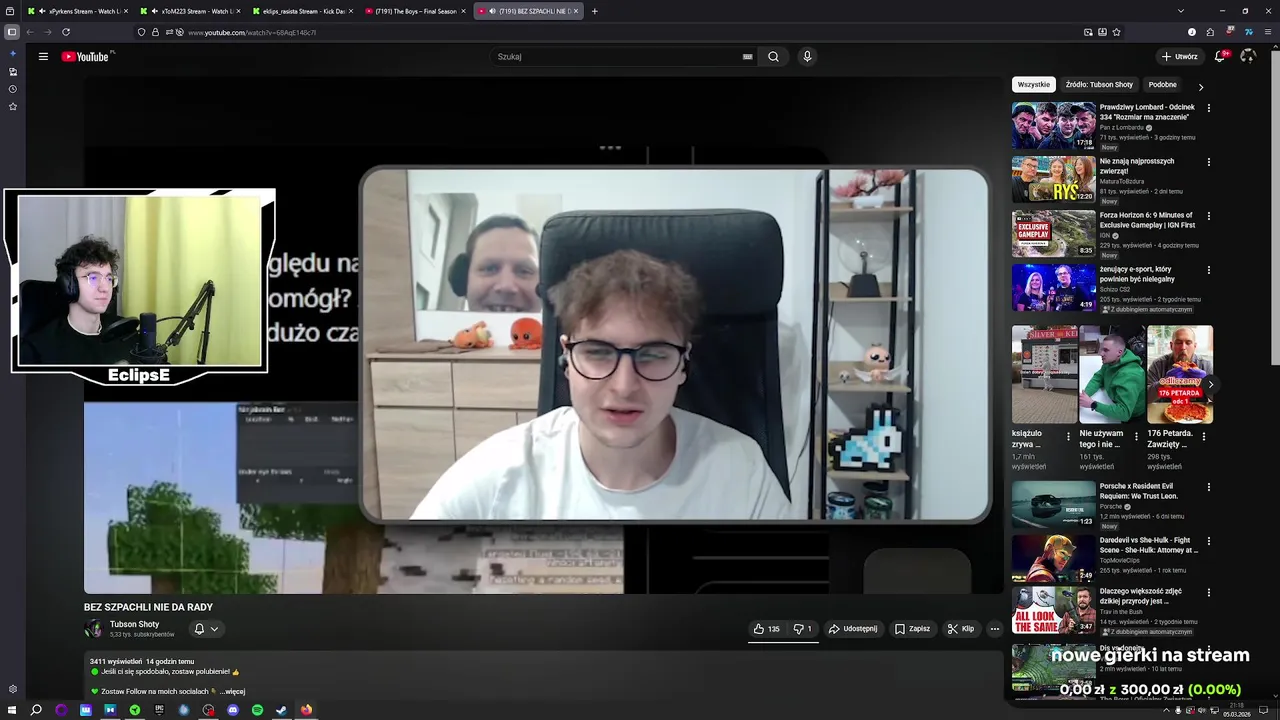Go back using the browser back arrow
Image resolution: width=1280 pixels, height=720 pixels.
click(30, 32)
